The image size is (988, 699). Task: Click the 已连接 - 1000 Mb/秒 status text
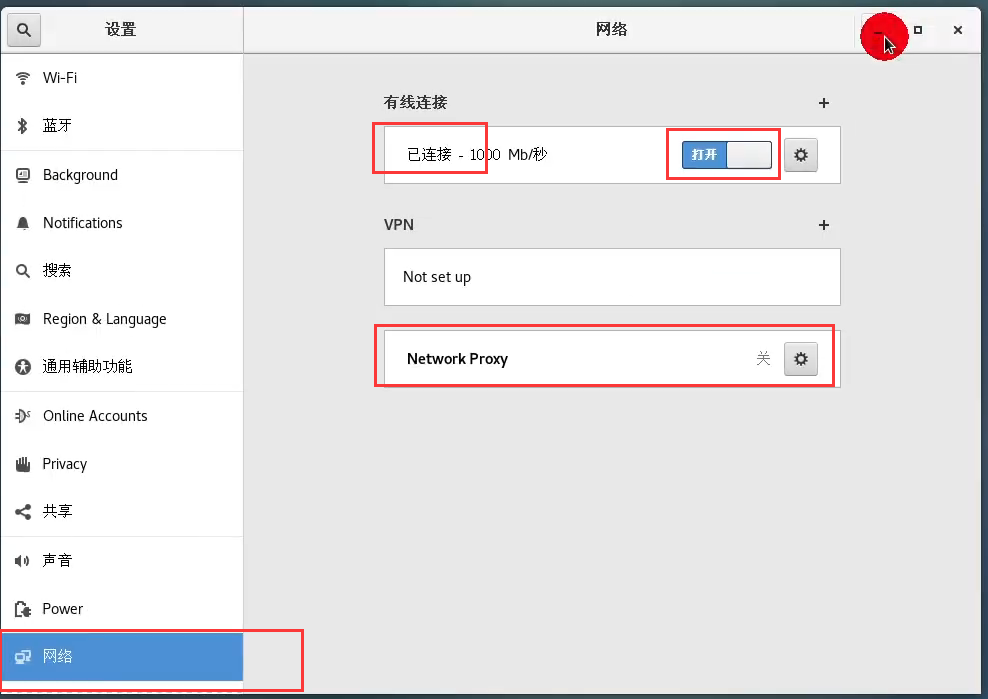477,155
